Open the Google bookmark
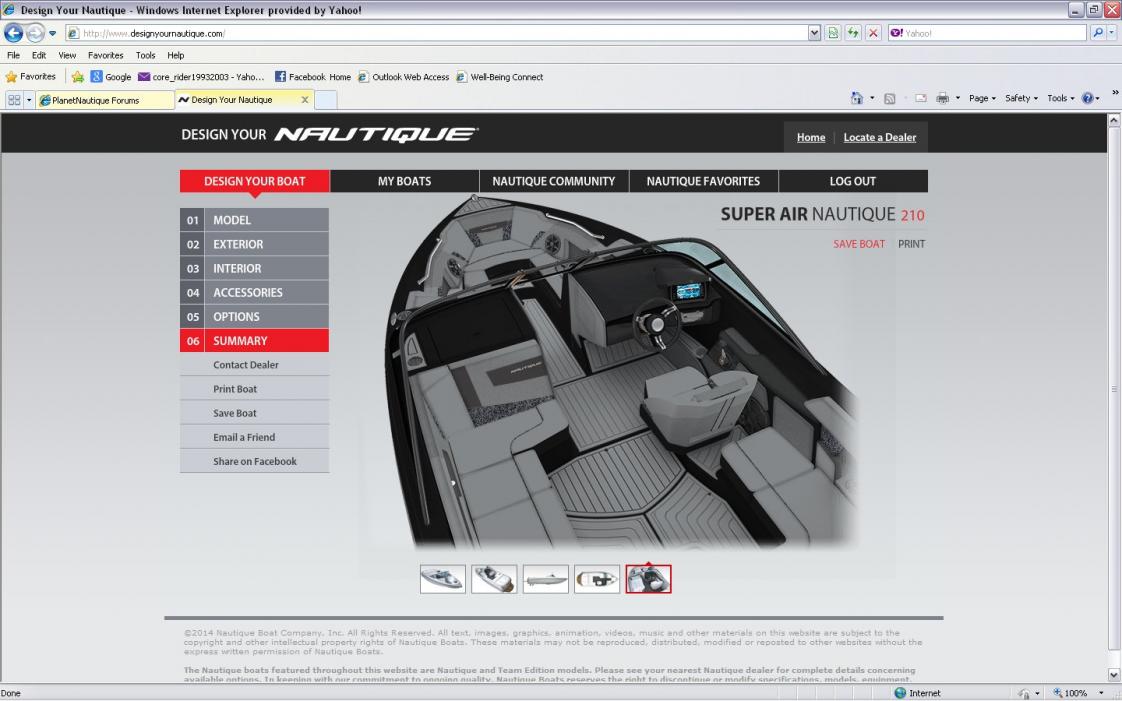The width and height of the screenshot is (1122, 701). coord(111,77)
